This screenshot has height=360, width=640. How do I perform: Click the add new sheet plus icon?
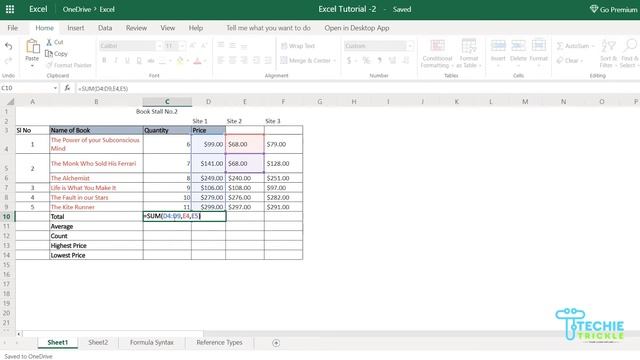pyautogui.click(x=276, y=343)
